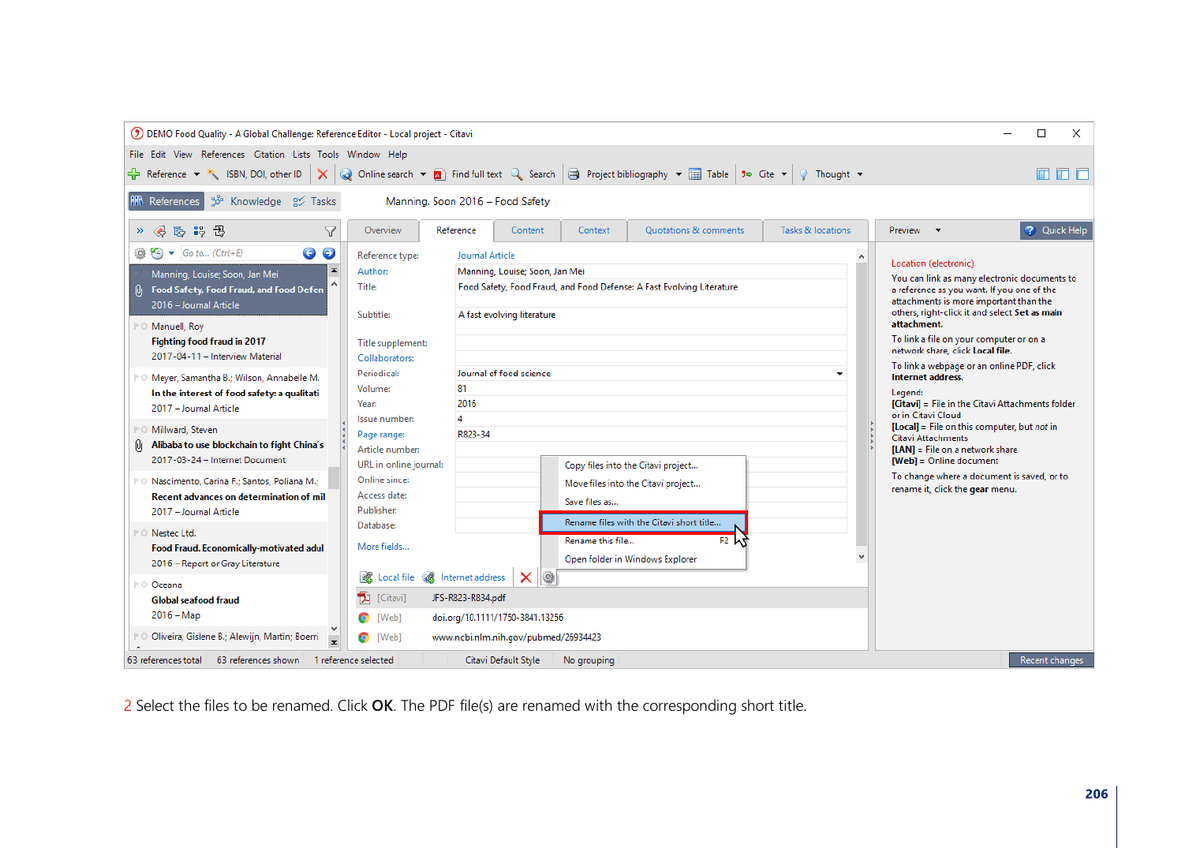Choose Move files into the Citavi project
The width and height of the screenshot is (1200, 848).
click(643, 484)
